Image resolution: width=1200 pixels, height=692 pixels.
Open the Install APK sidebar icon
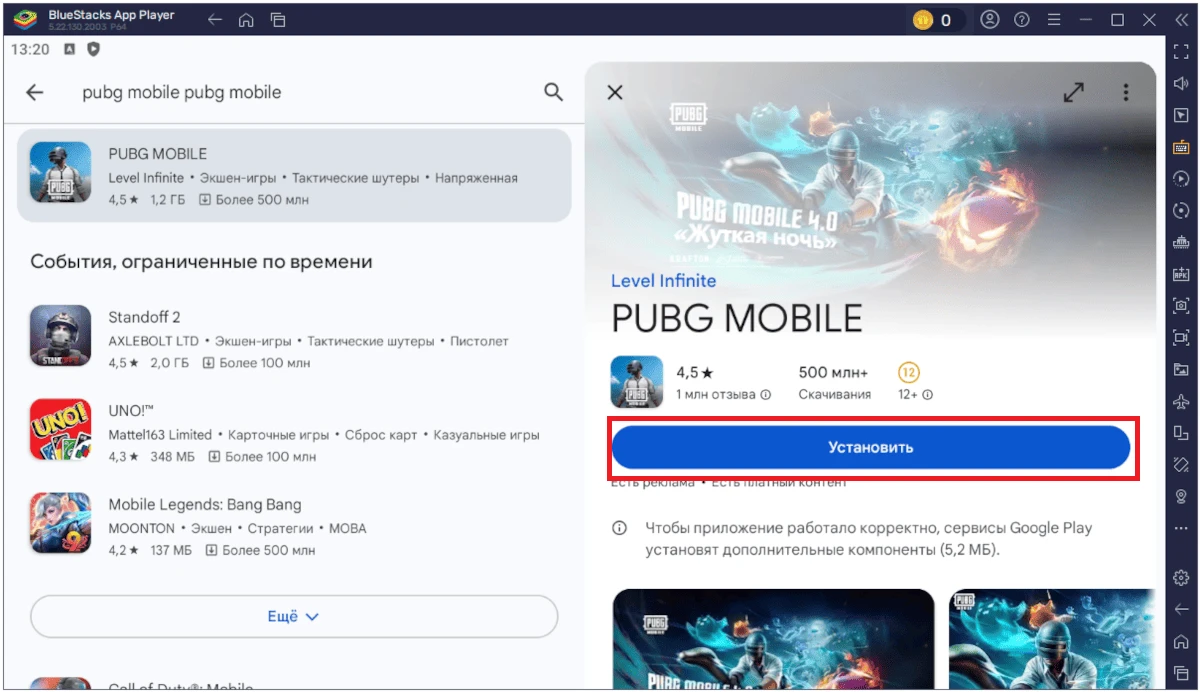1180,275
